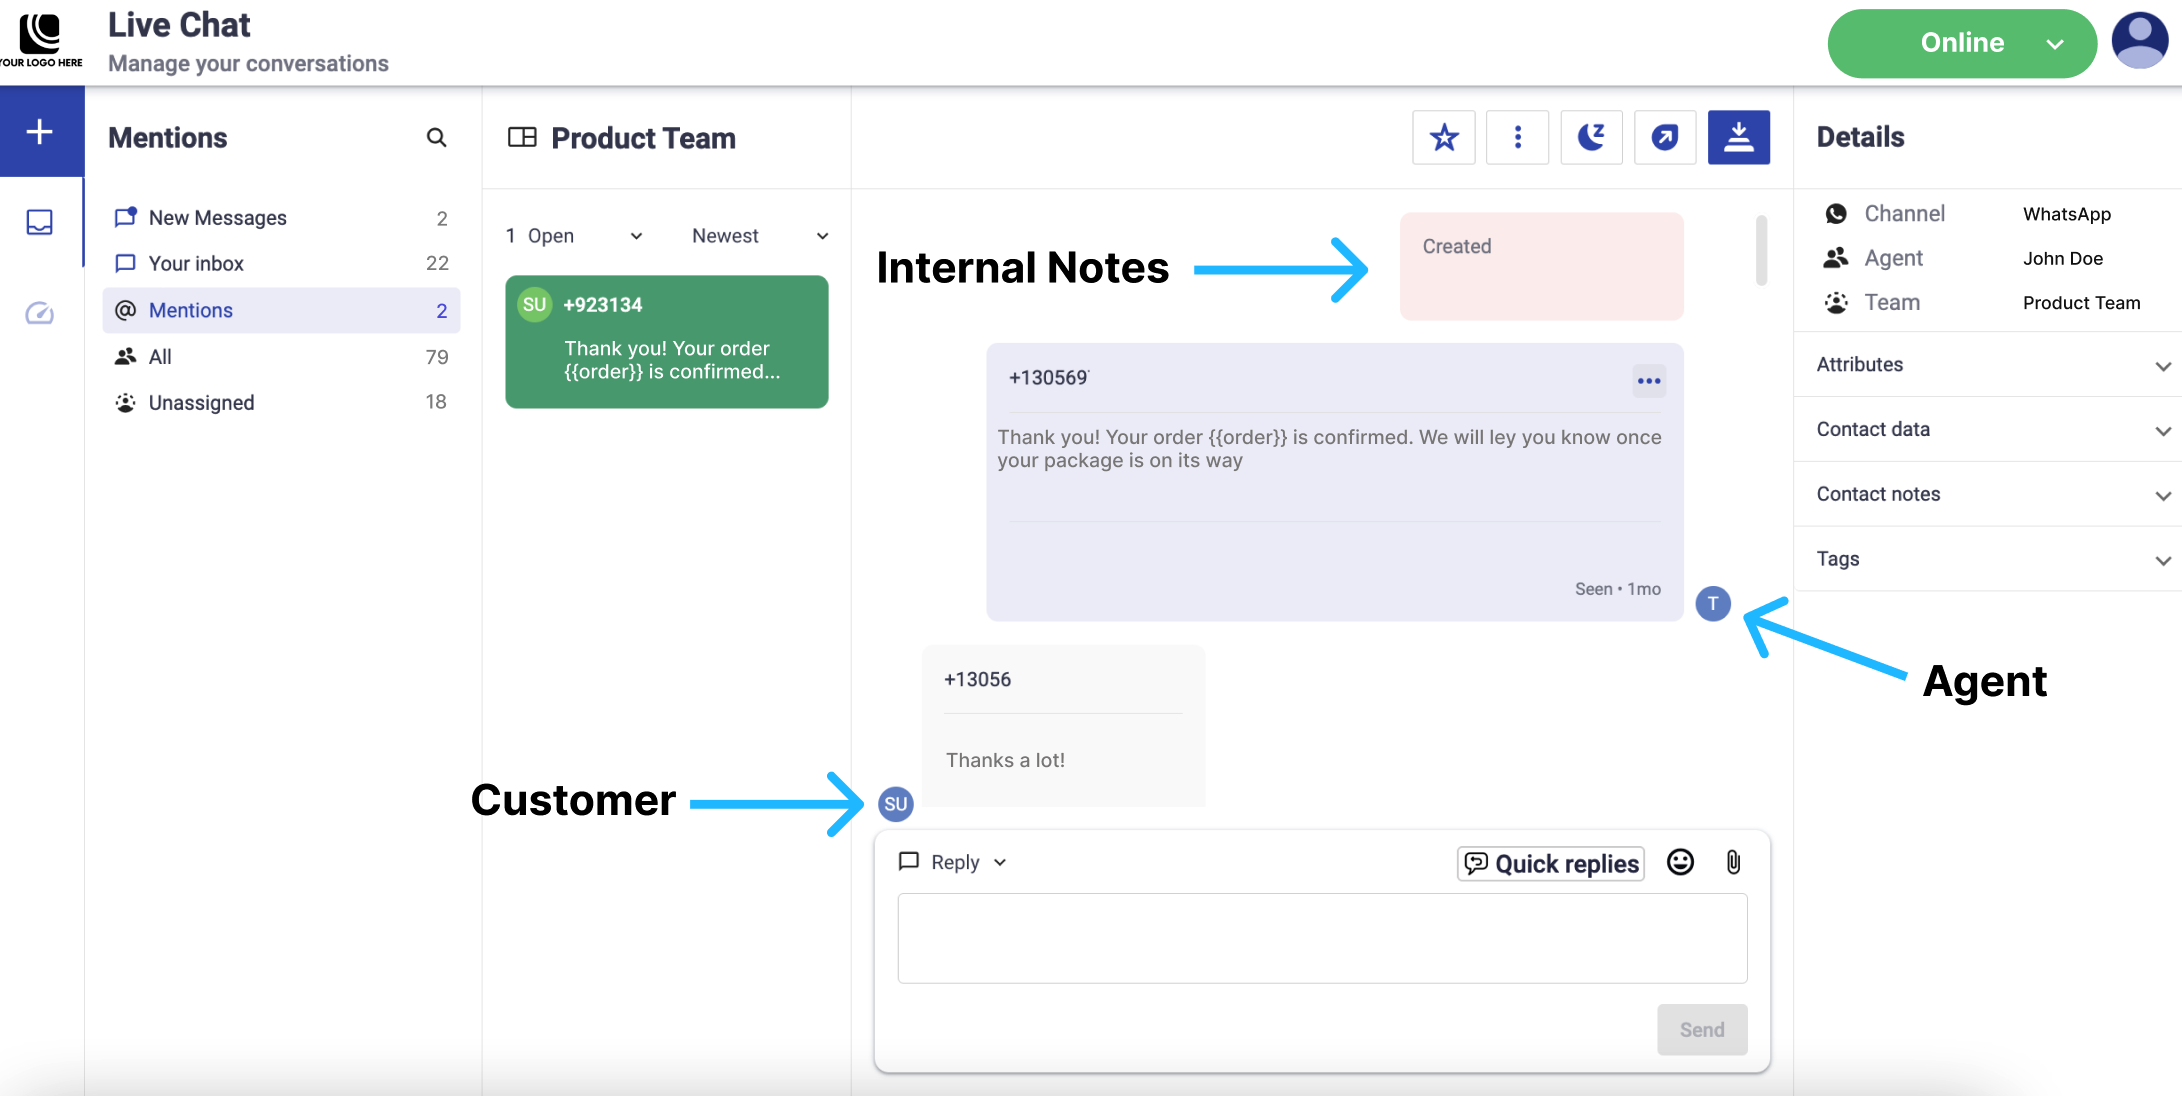2182x1096 pixels.
Task: Select the Unassigned conversations item
Action: coord(201,402)
